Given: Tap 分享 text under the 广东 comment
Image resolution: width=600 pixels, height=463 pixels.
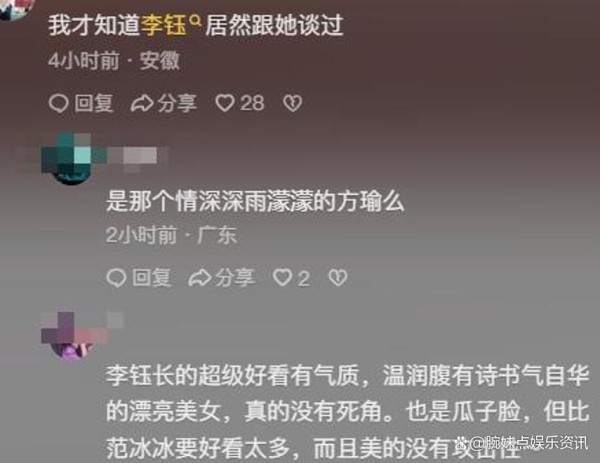Looking at the screenshot, I should coord(235,277).
